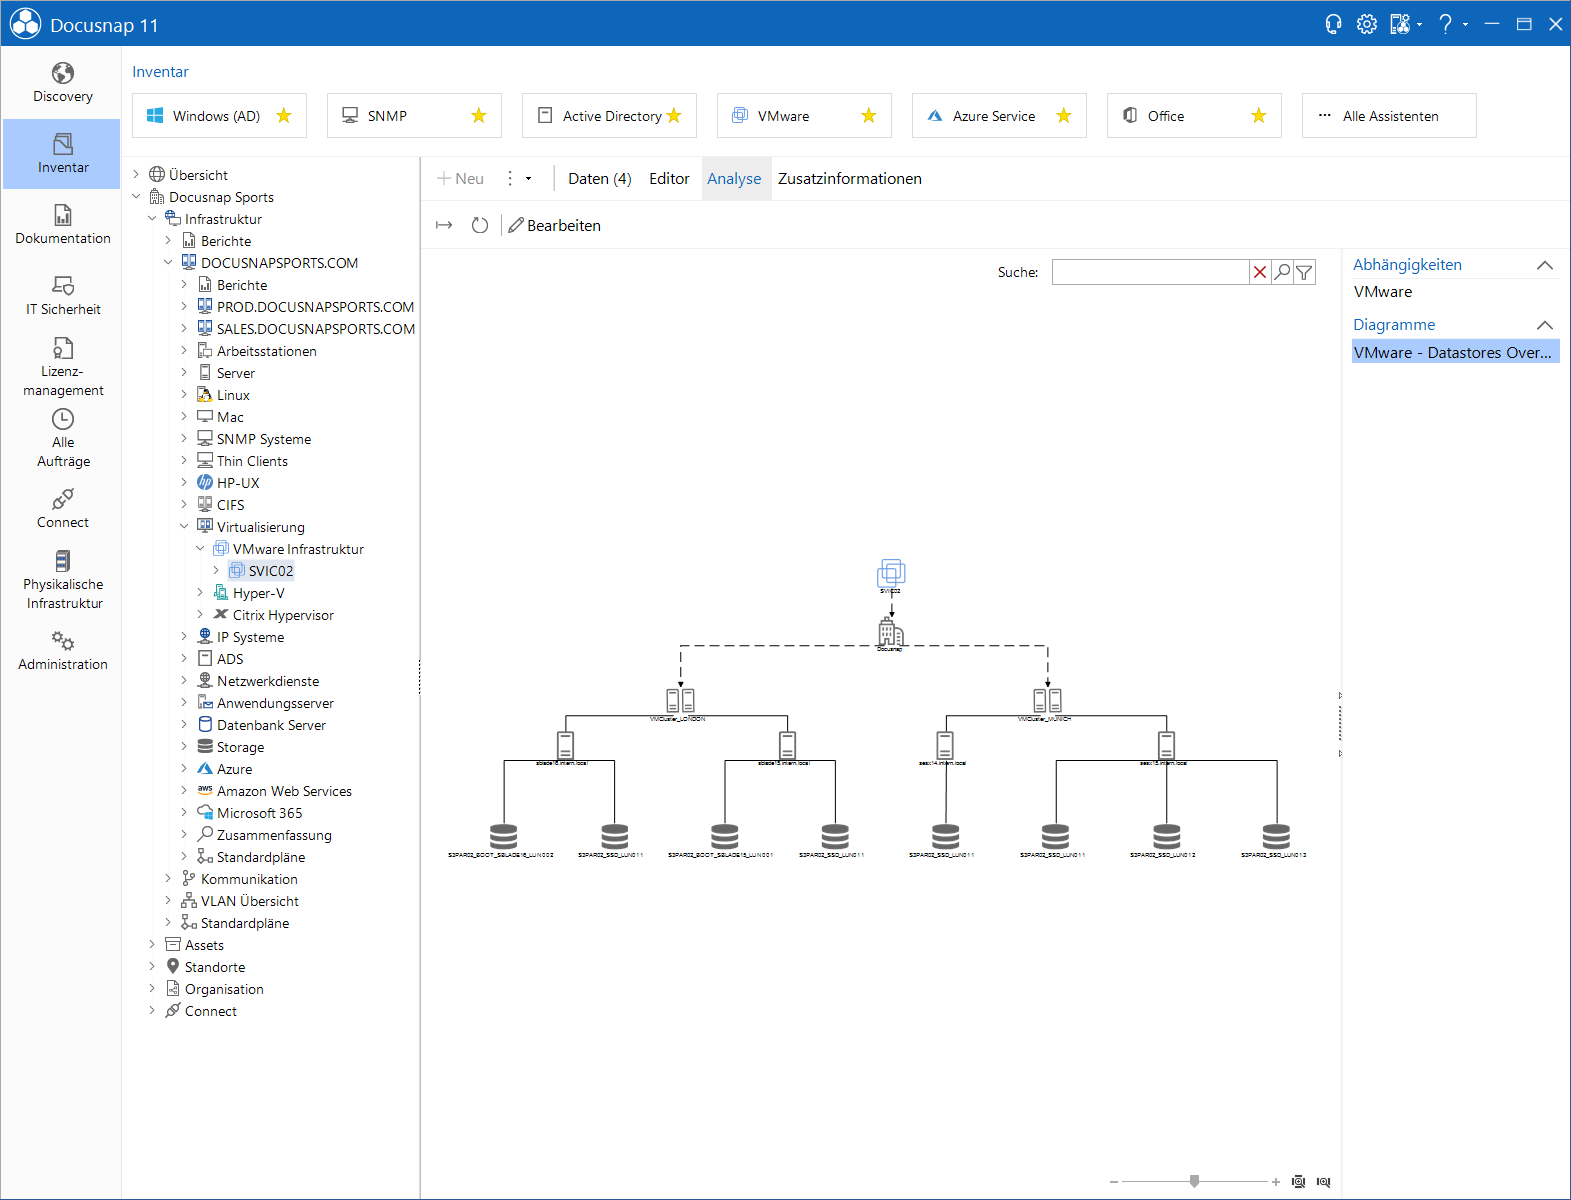This screenshot has height=1200, width=1571.
Task: Click the arrow export icon left of refresh
Action: click(x=445, y=225)
